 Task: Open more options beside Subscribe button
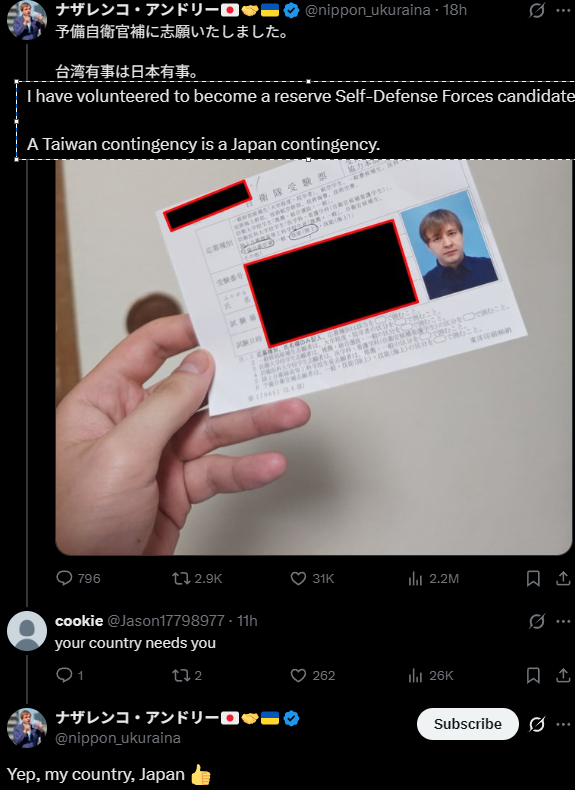pos(563,725)
